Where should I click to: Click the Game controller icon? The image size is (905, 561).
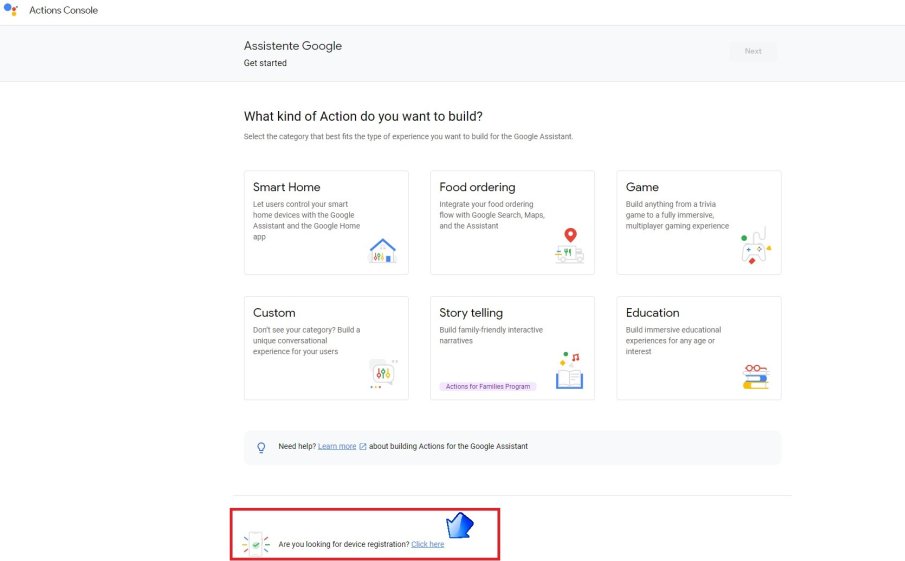click(756, 245)
